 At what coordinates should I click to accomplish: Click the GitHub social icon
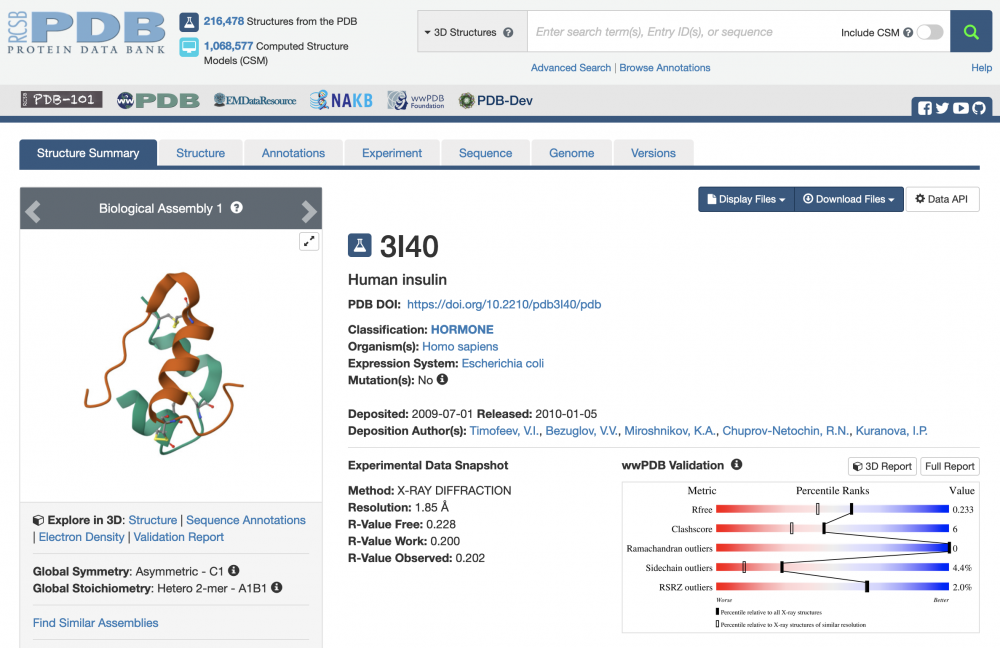[x=978, y=108]
